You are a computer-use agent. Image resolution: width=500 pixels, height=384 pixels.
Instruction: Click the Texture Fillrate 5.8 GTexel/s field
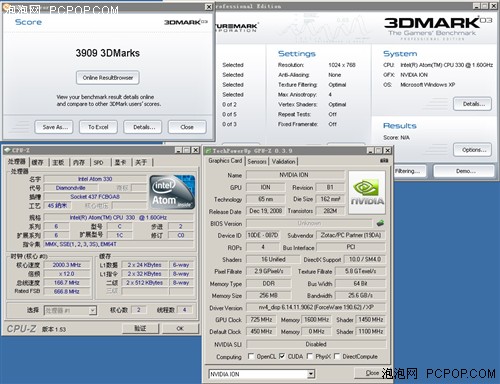tap(360, 271)
